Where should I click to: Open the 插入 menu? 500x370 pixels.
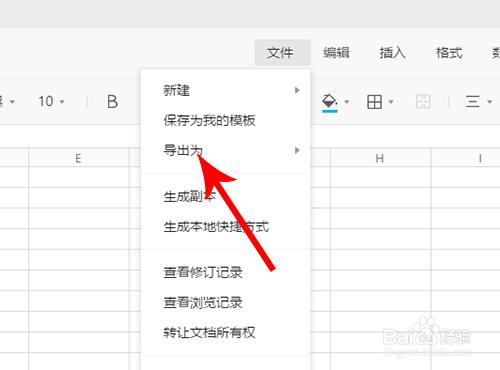tap(392, 53)
